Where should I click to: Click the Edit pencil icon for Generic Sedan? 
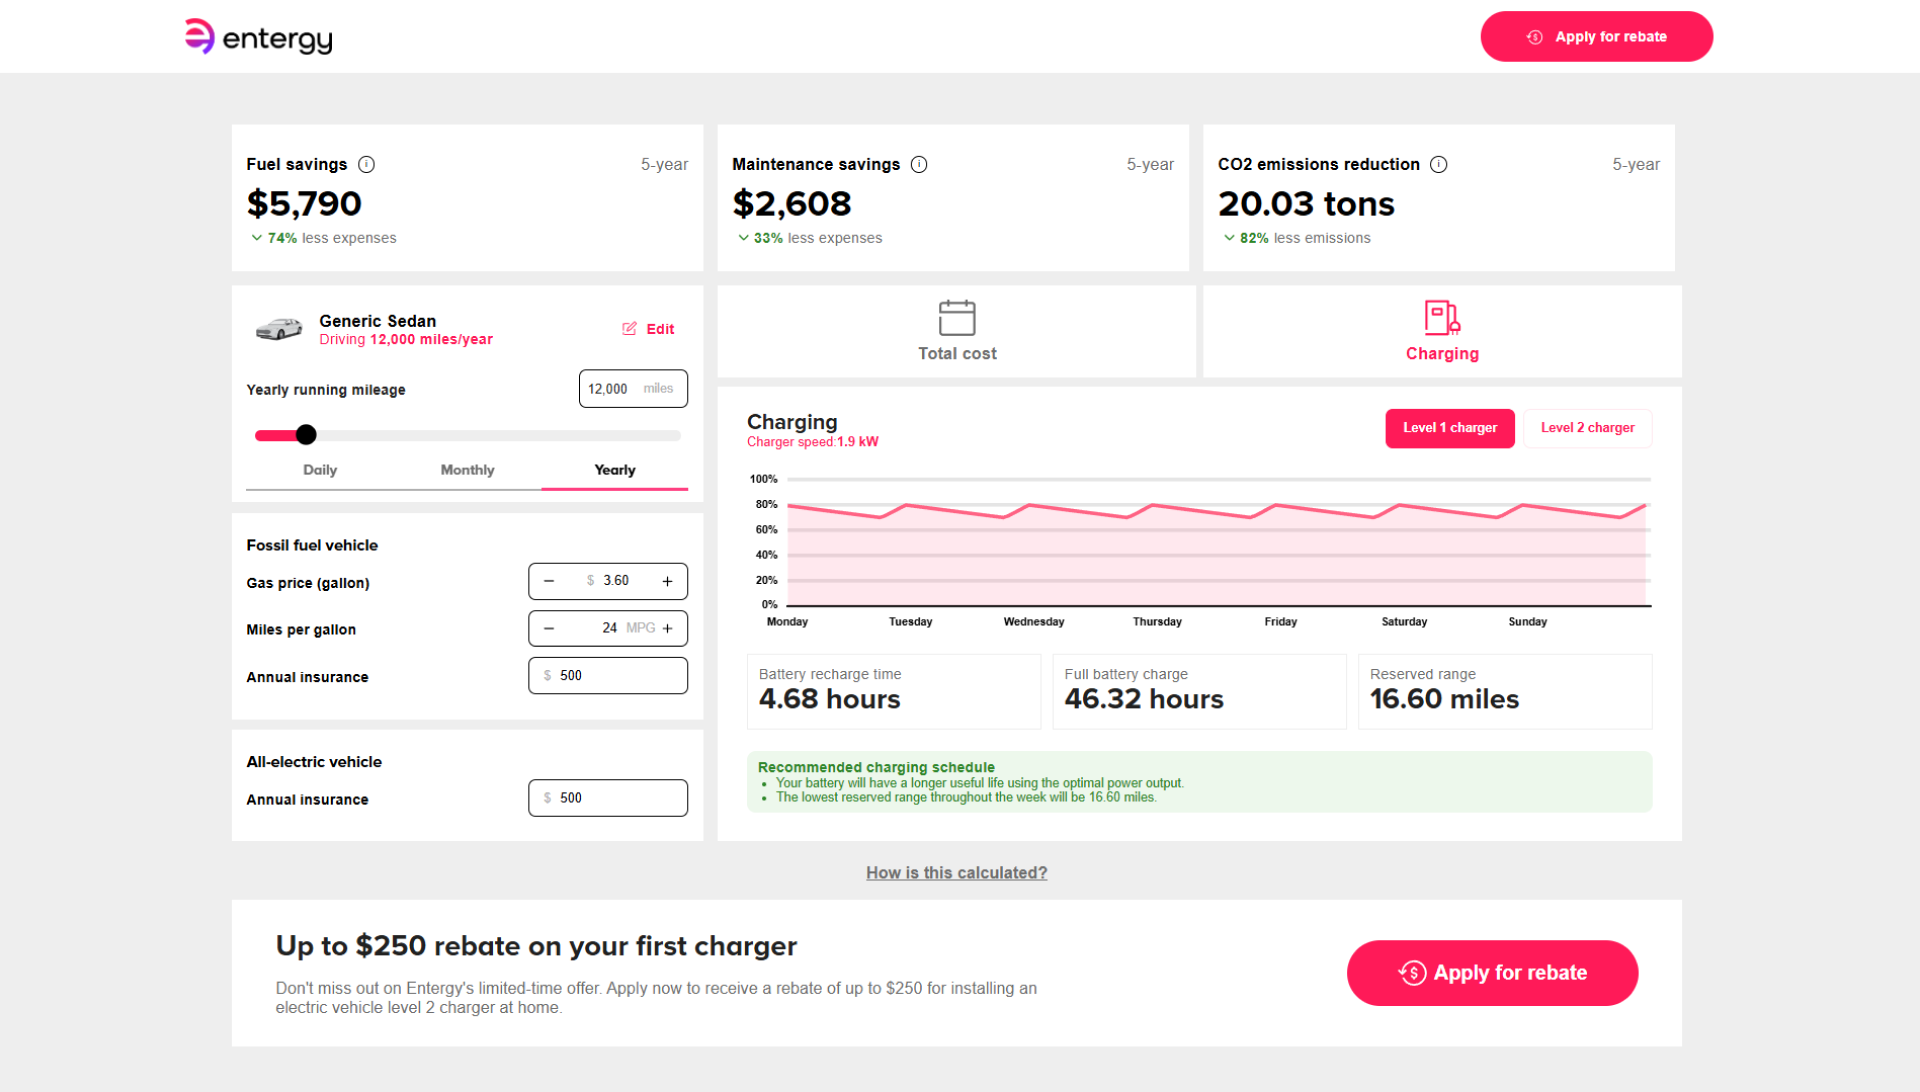[629, 329]
